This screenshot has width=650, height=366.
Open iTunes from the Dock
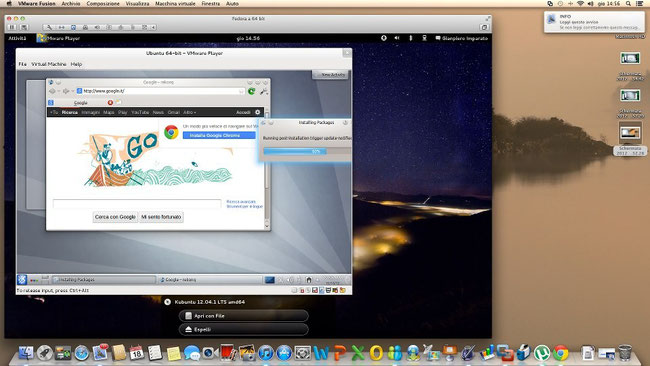coord(266,353)
